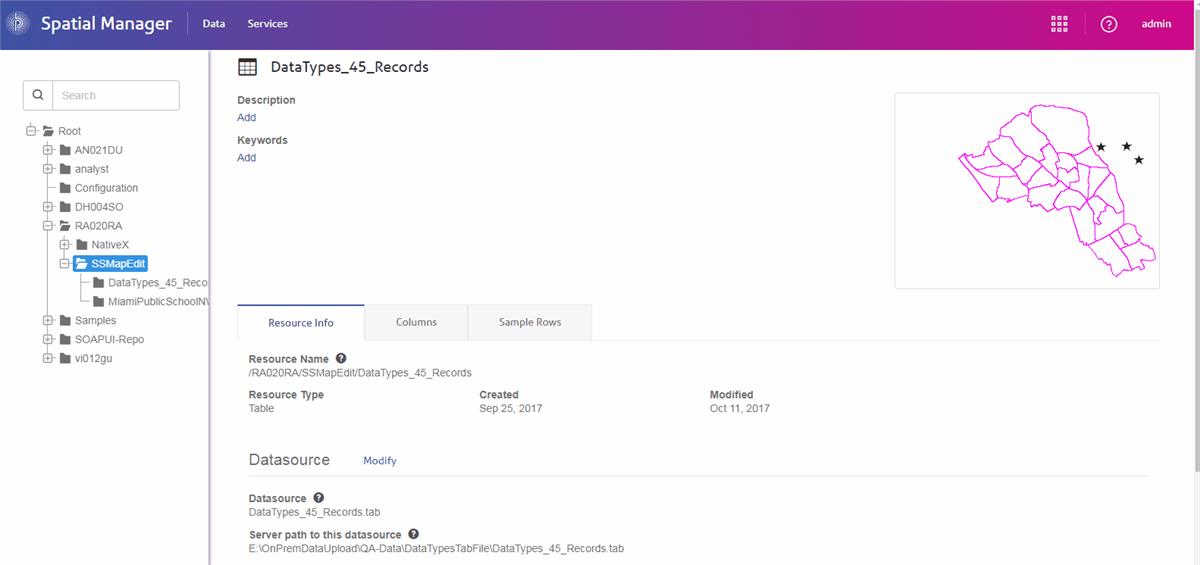Select the SSMapEdit tree item
Screen dimensions: 1200x565
point(111,264)
